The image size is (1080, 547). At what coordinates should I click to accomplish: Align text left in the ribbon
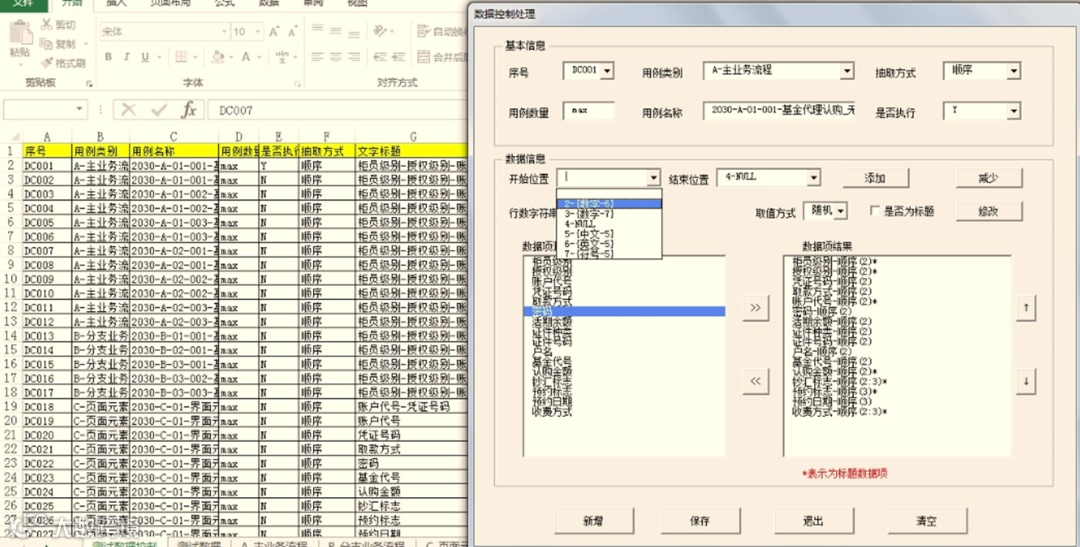point(317,57)
